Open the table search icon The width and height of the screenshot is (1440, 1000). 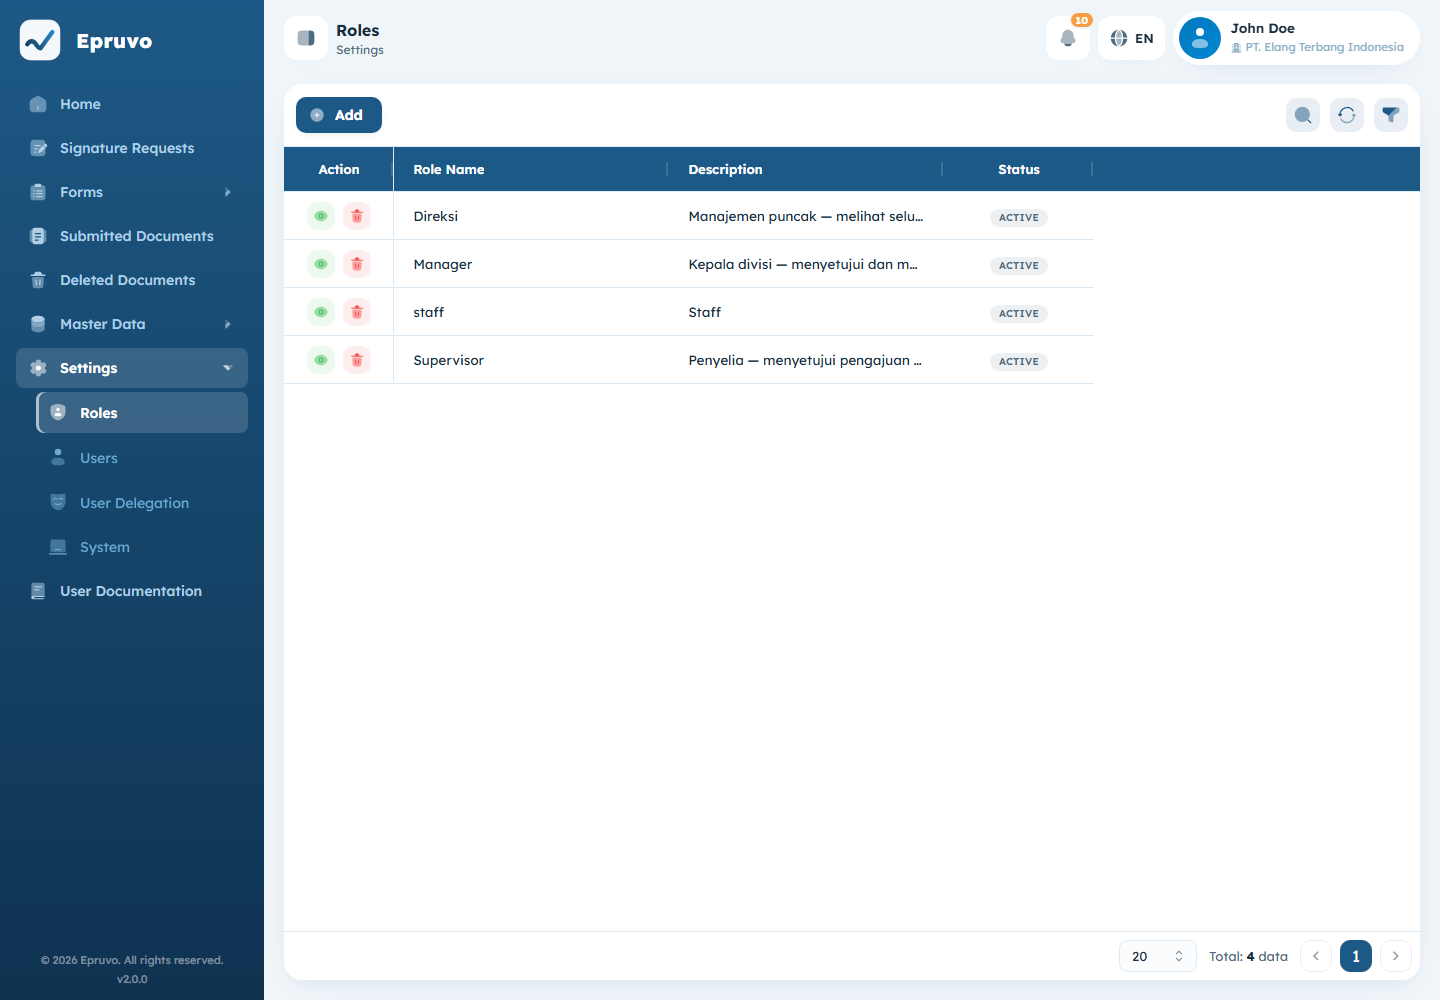[x=1303, y=115]
